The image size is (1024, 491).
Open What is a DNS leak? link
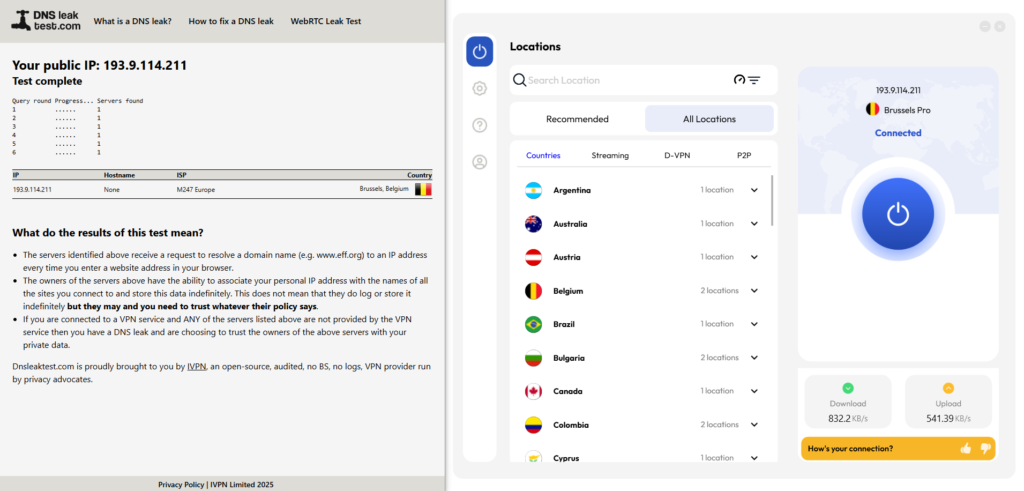pos(133,21)
